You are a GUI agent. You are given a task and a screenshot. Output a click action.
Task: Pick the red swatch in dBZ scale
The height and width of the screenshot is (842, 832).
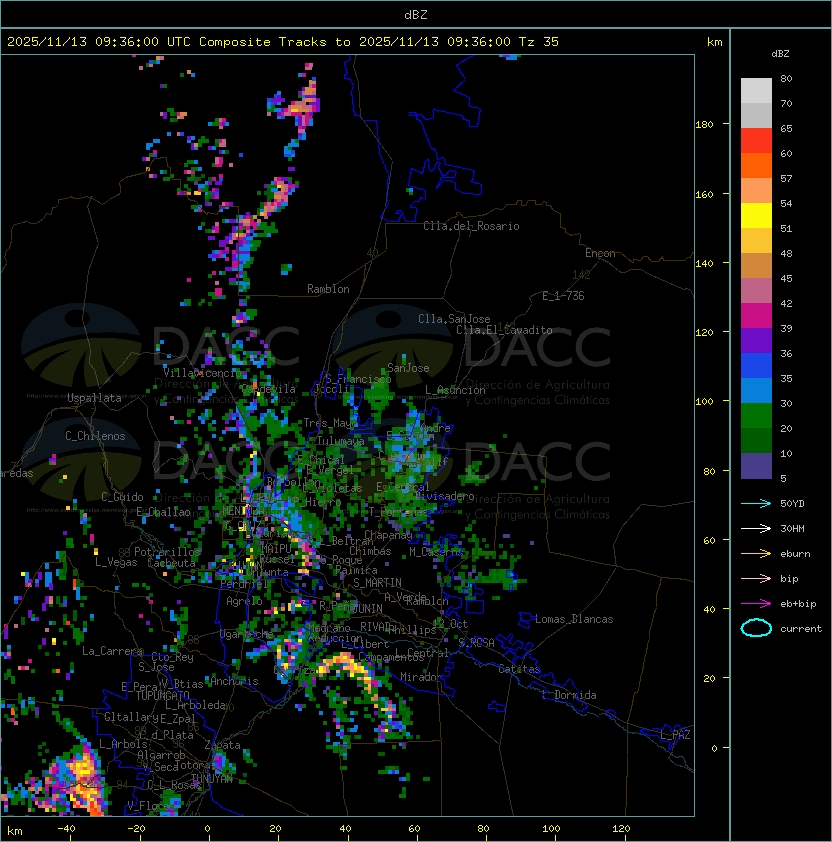tap(756, 141)
